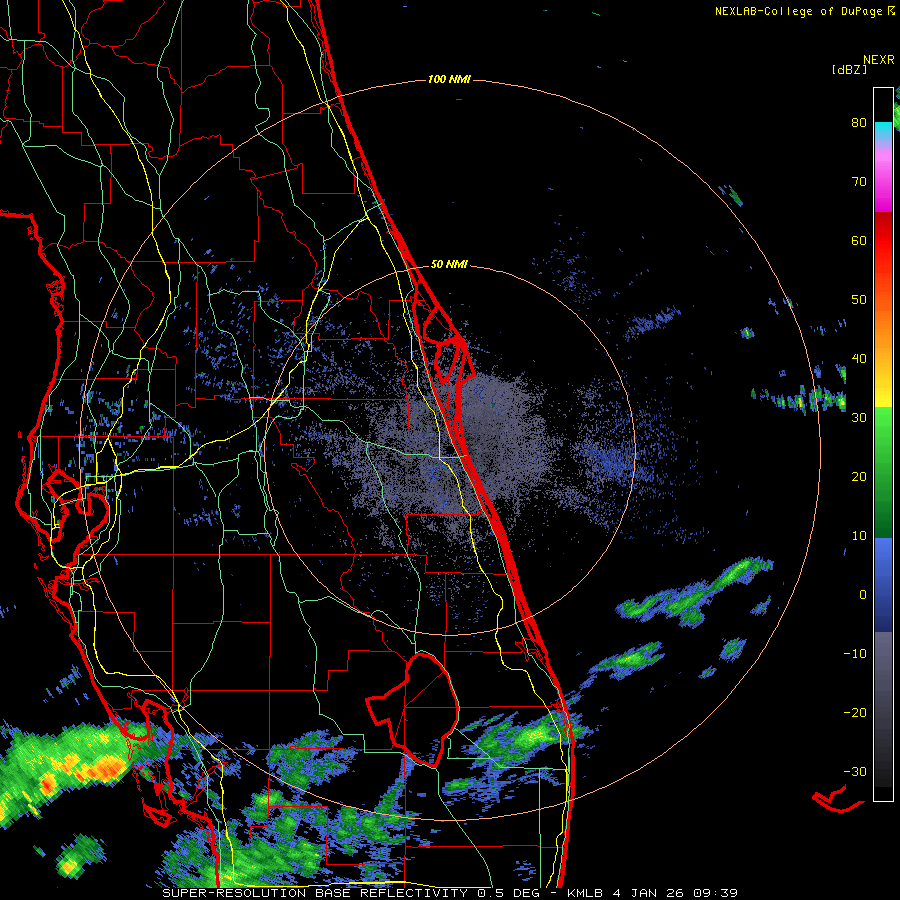The height and width of the screenshot is (900, 900).
Task: Click the -30 value on the dBZ scale
Action: [855, 771]
